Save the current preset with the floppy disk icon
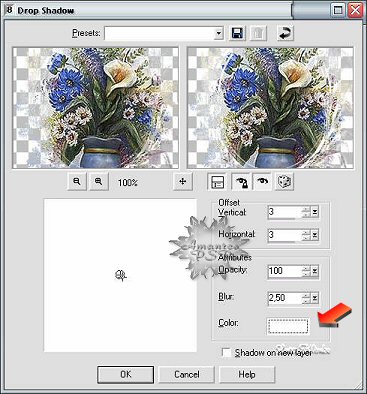This screenshot has width=367, height=394. [x=237, y=33]
